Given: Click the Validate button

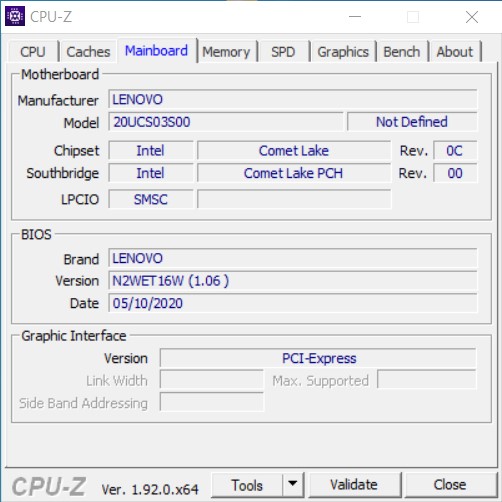Looking at the screenshot, I should pos(354,485).
